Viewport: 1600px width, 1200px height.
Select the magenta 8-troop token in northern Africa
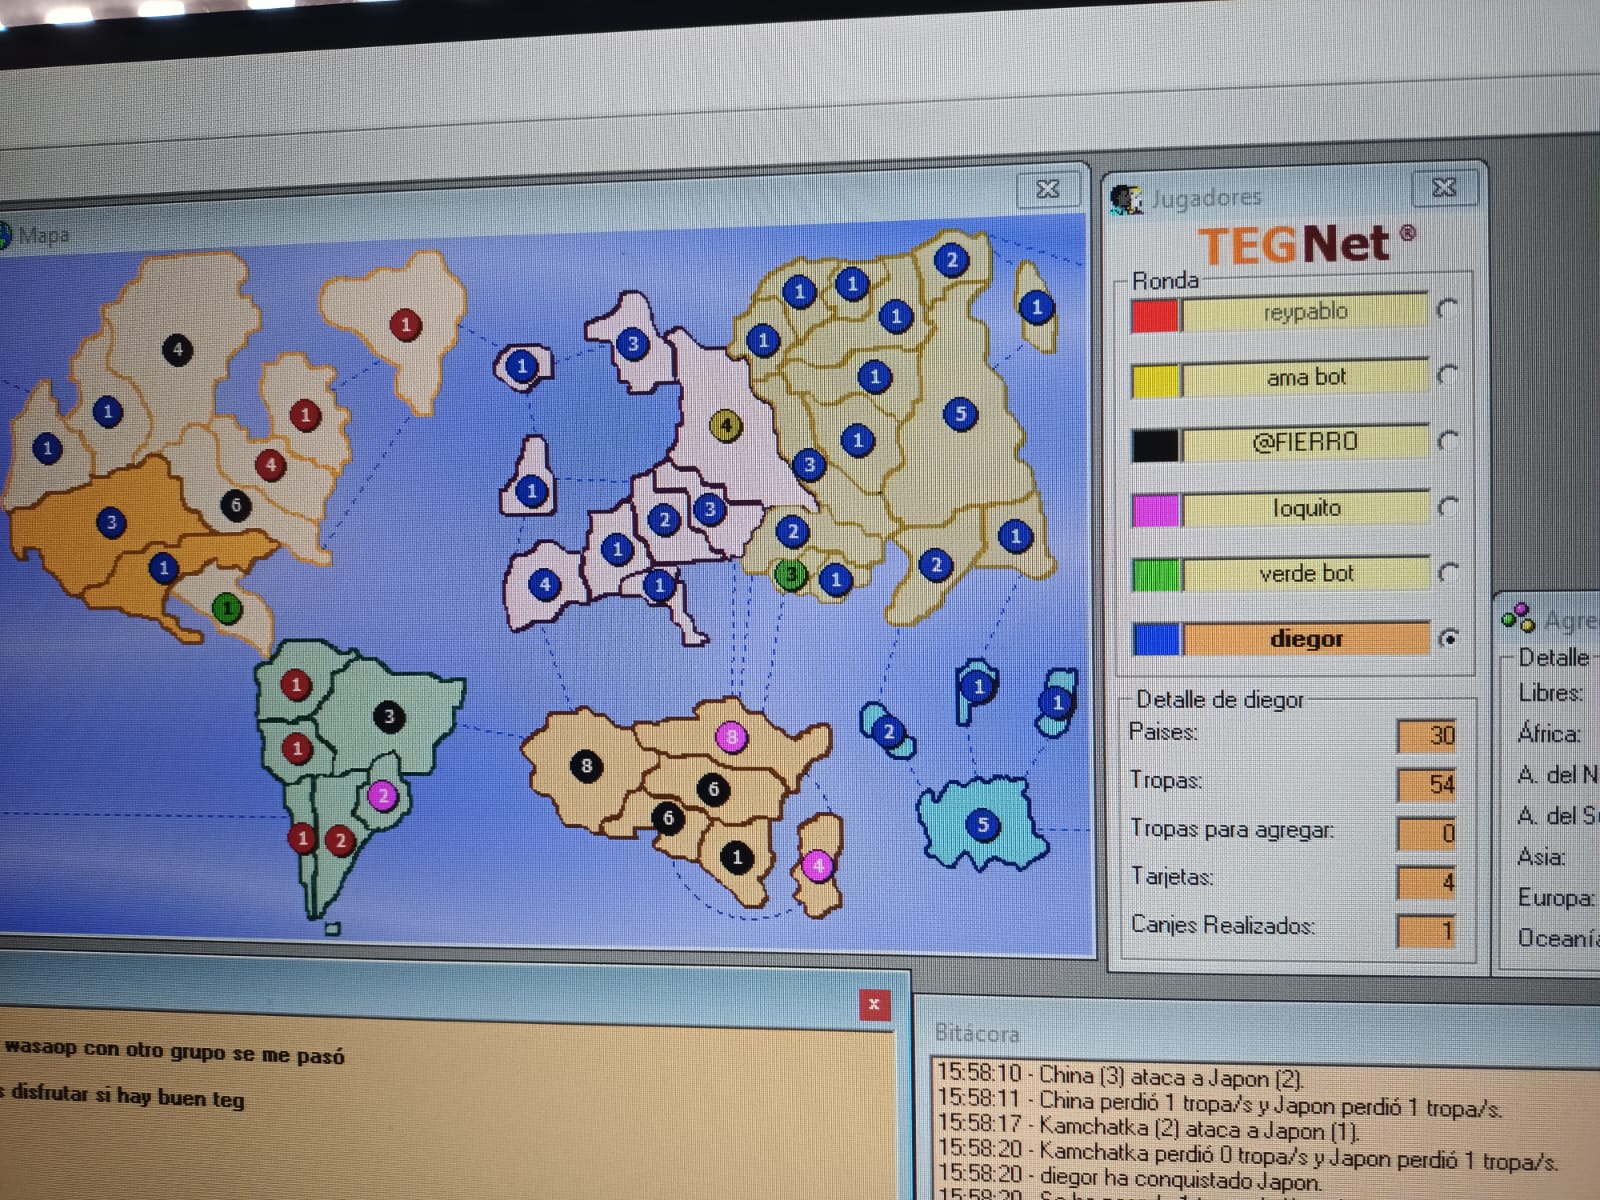pyautogui.click(x=731, y=737)
